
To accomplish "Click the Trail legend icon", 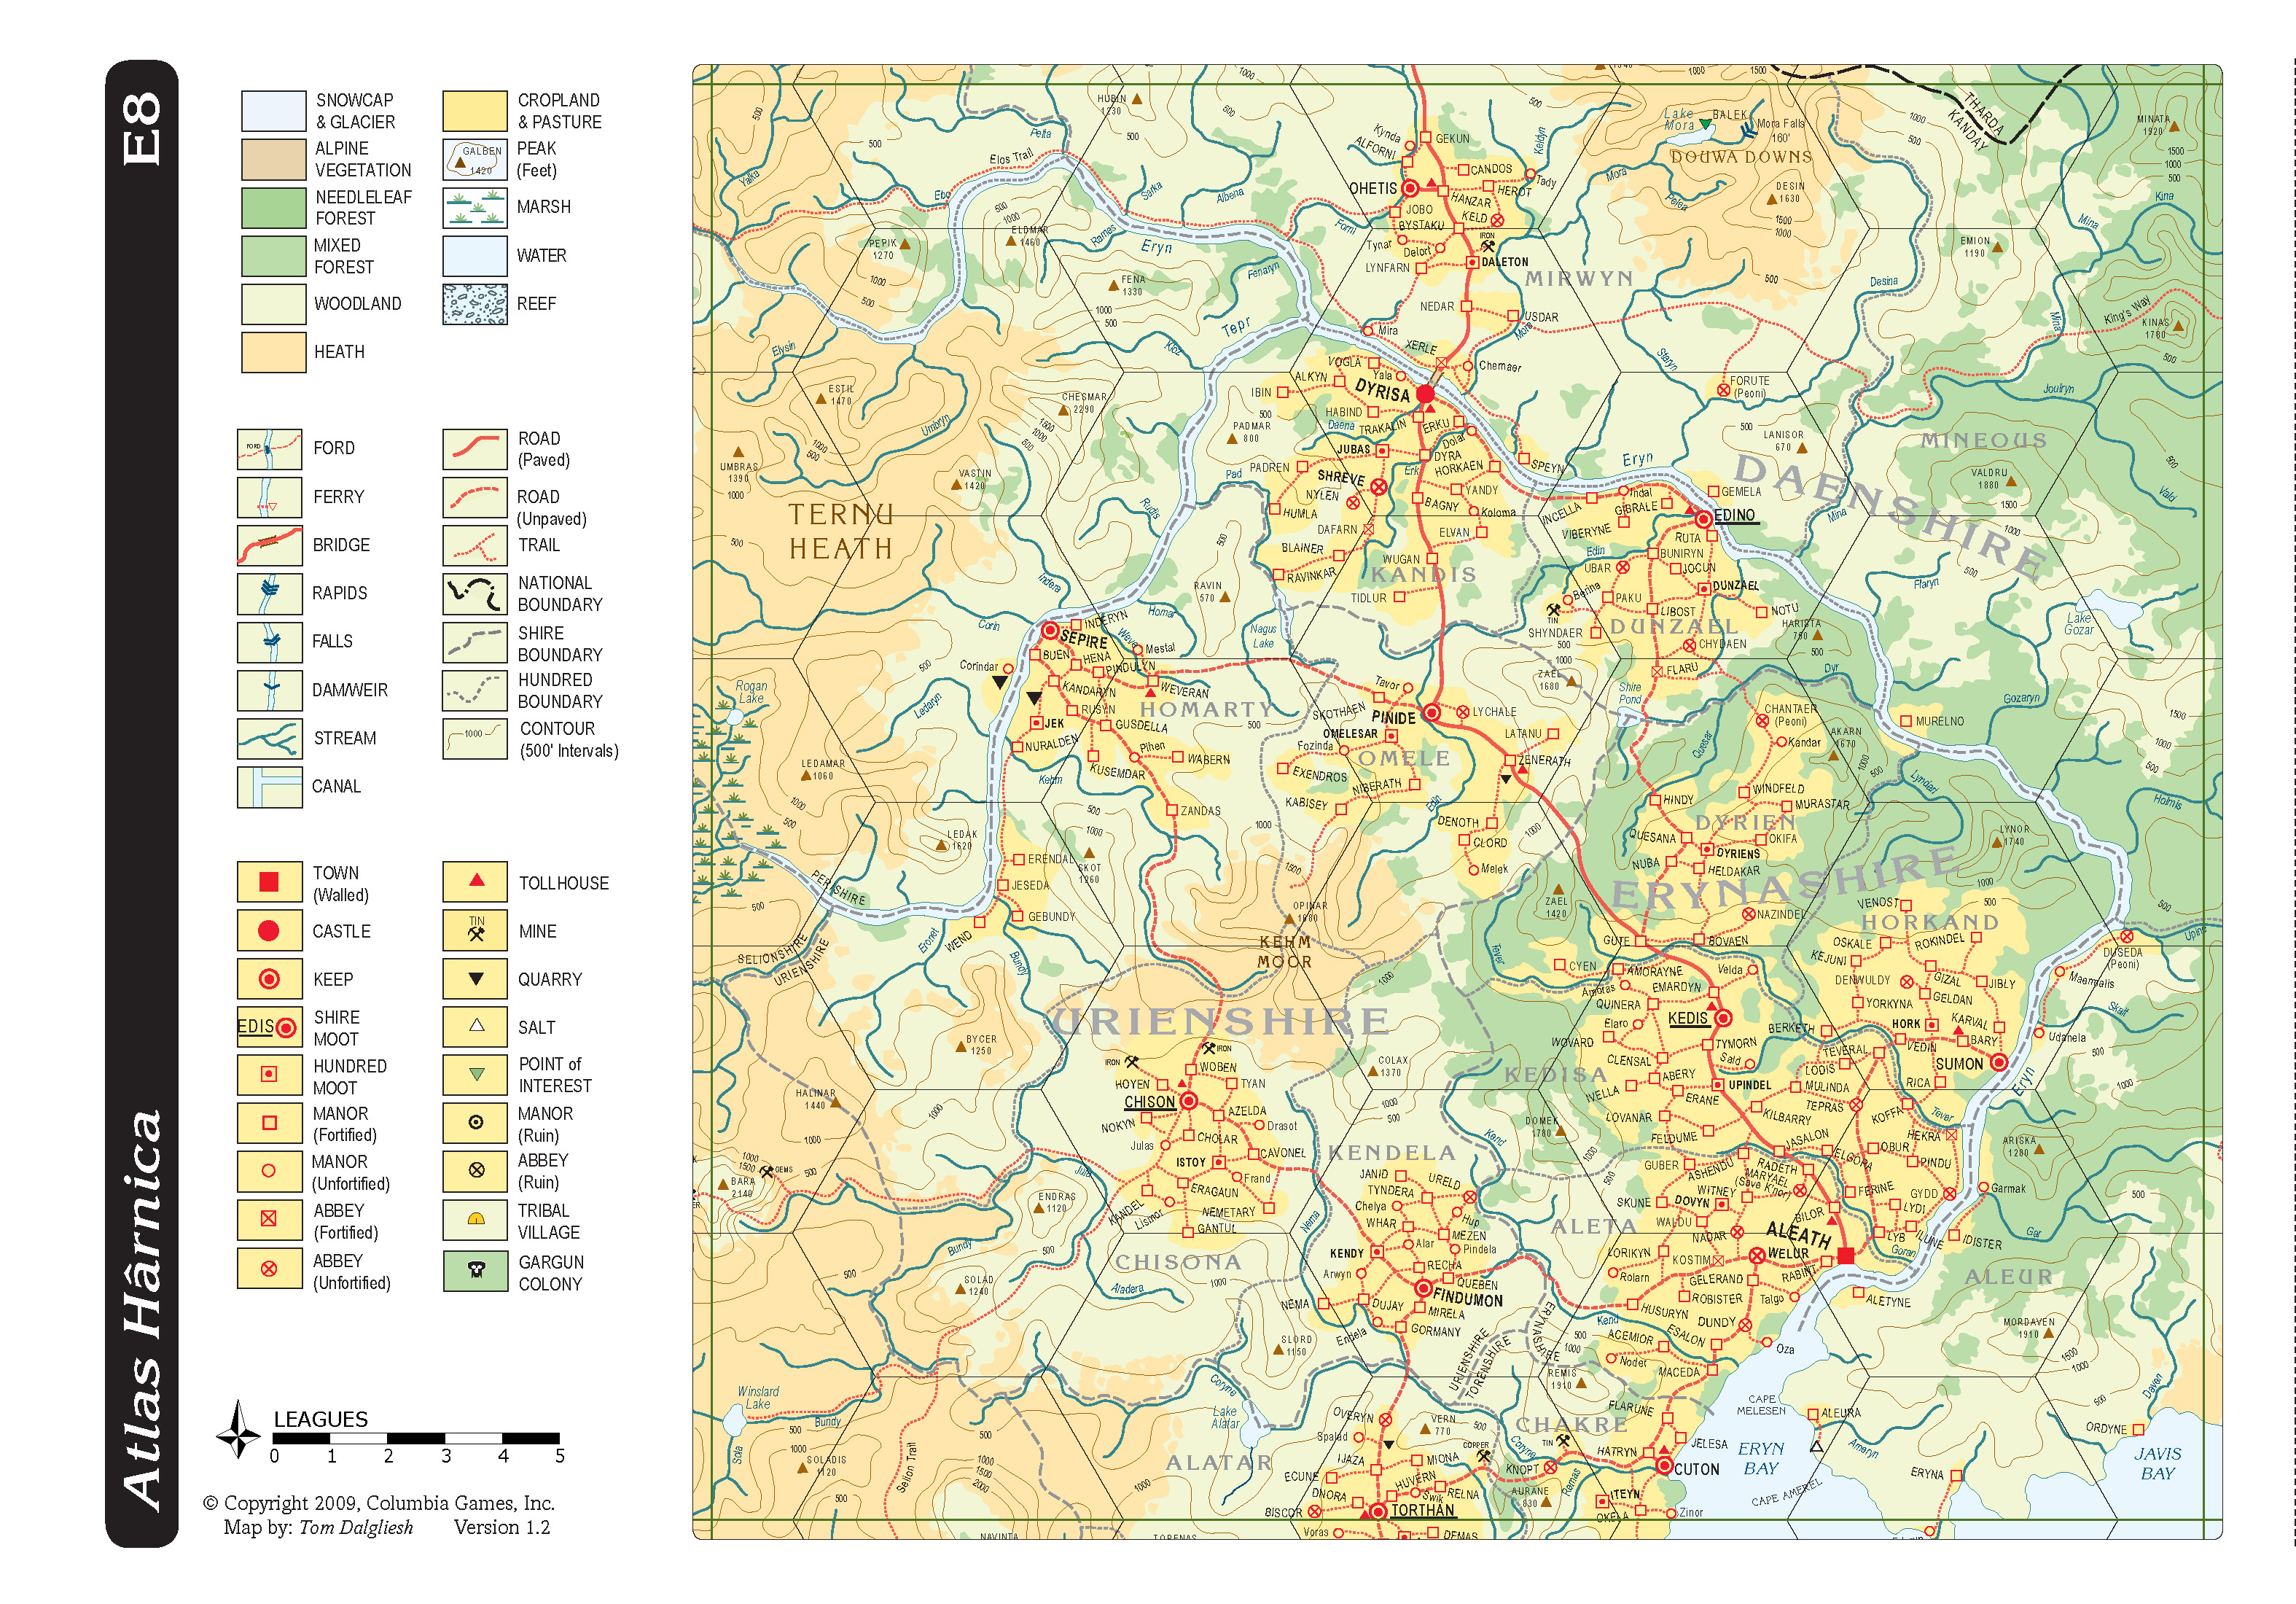I will 475,545.
